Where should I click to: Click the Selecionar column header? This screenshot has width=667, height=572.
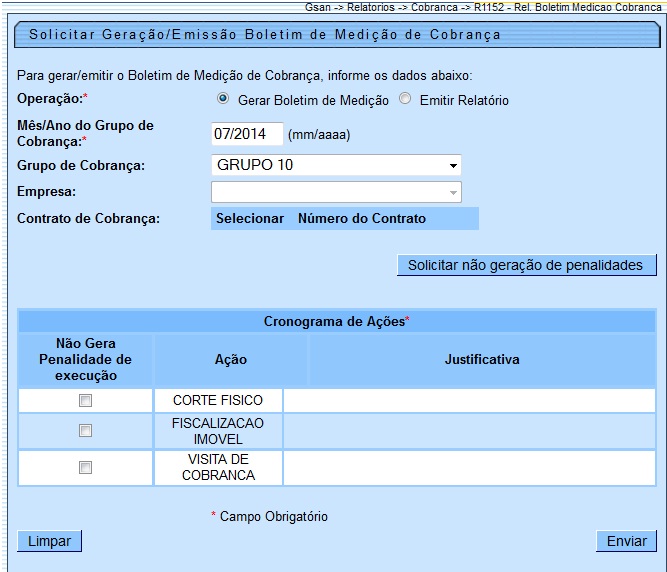pyautogui.click(x=250, y=219)
